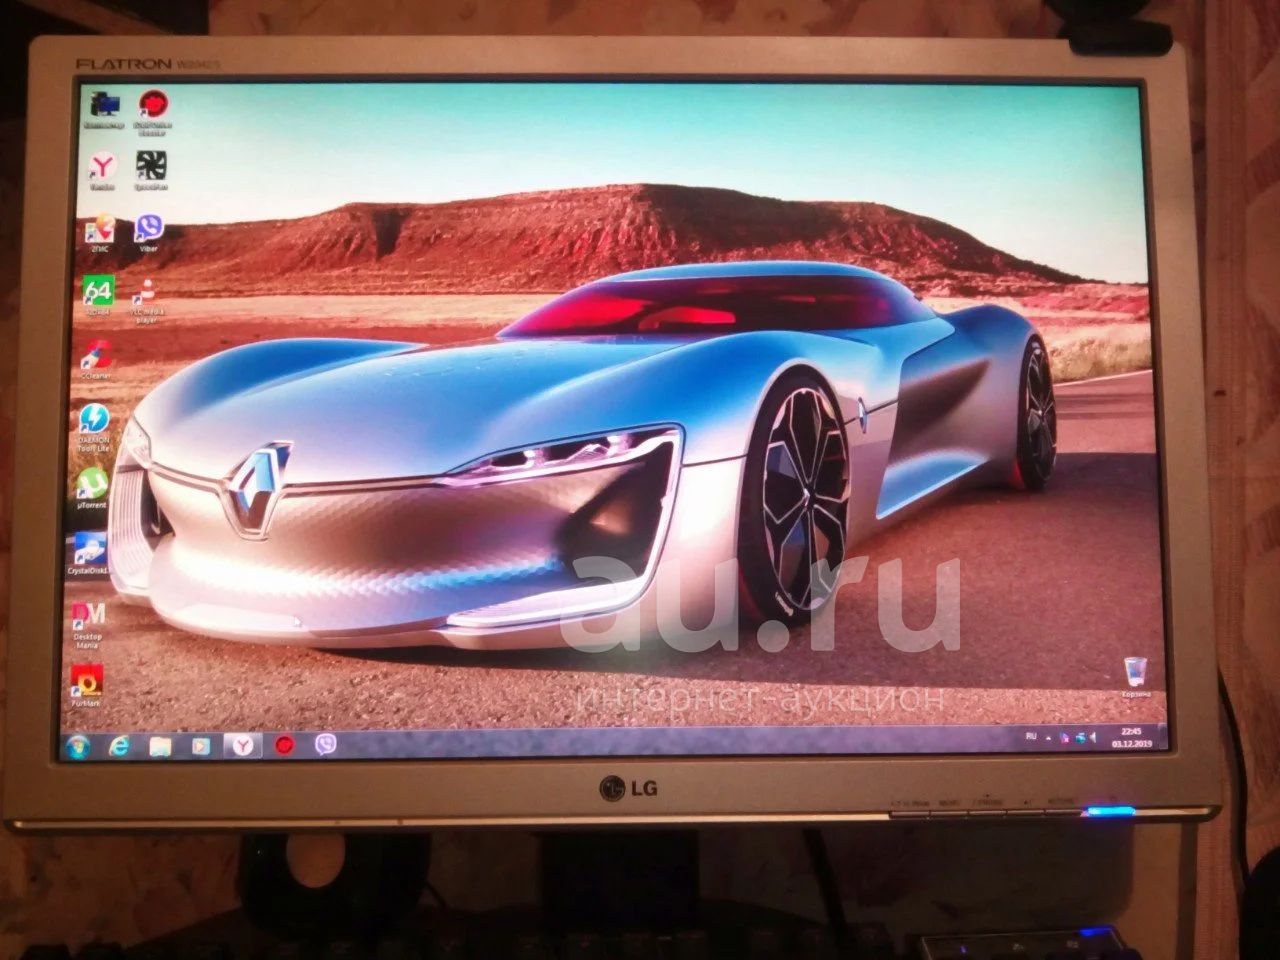The width and height of the screenshot is (1280, 960).
Task: Open the network tray icon
Action: [1079, 739]
